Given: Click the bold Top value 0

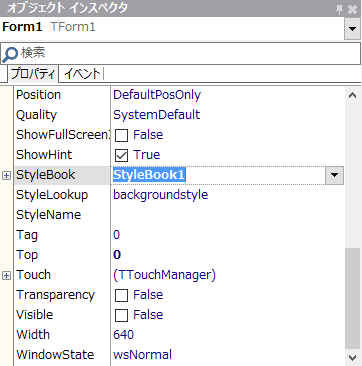Looking at the screenshot, I should pyautogui.click(x=117, y=255).
